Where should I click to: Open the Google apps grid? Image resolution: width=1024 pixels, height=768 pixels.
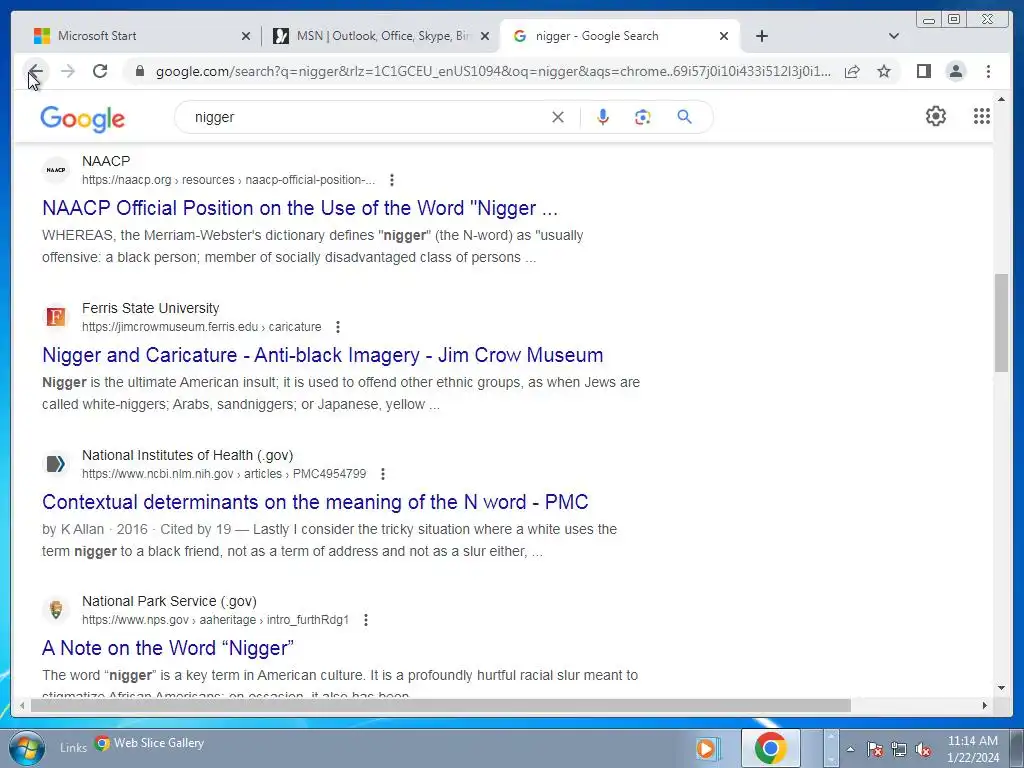click(982, 116)
